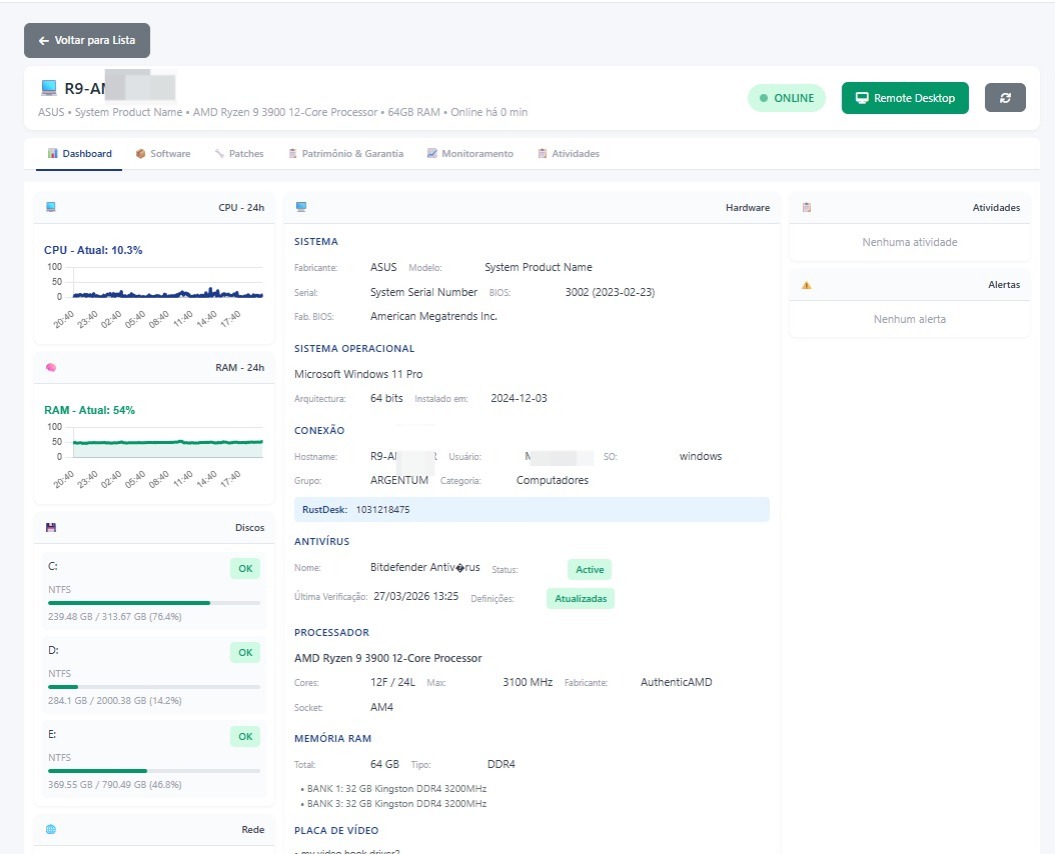Switch to the Atividades tab

[569, 153]
